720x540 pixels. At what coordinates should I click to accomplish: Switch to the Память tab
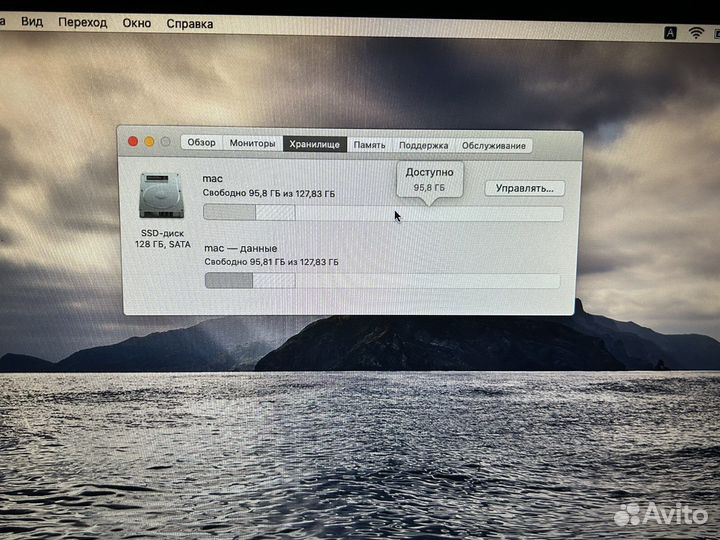pyautogui.click(x=369, y=145)
